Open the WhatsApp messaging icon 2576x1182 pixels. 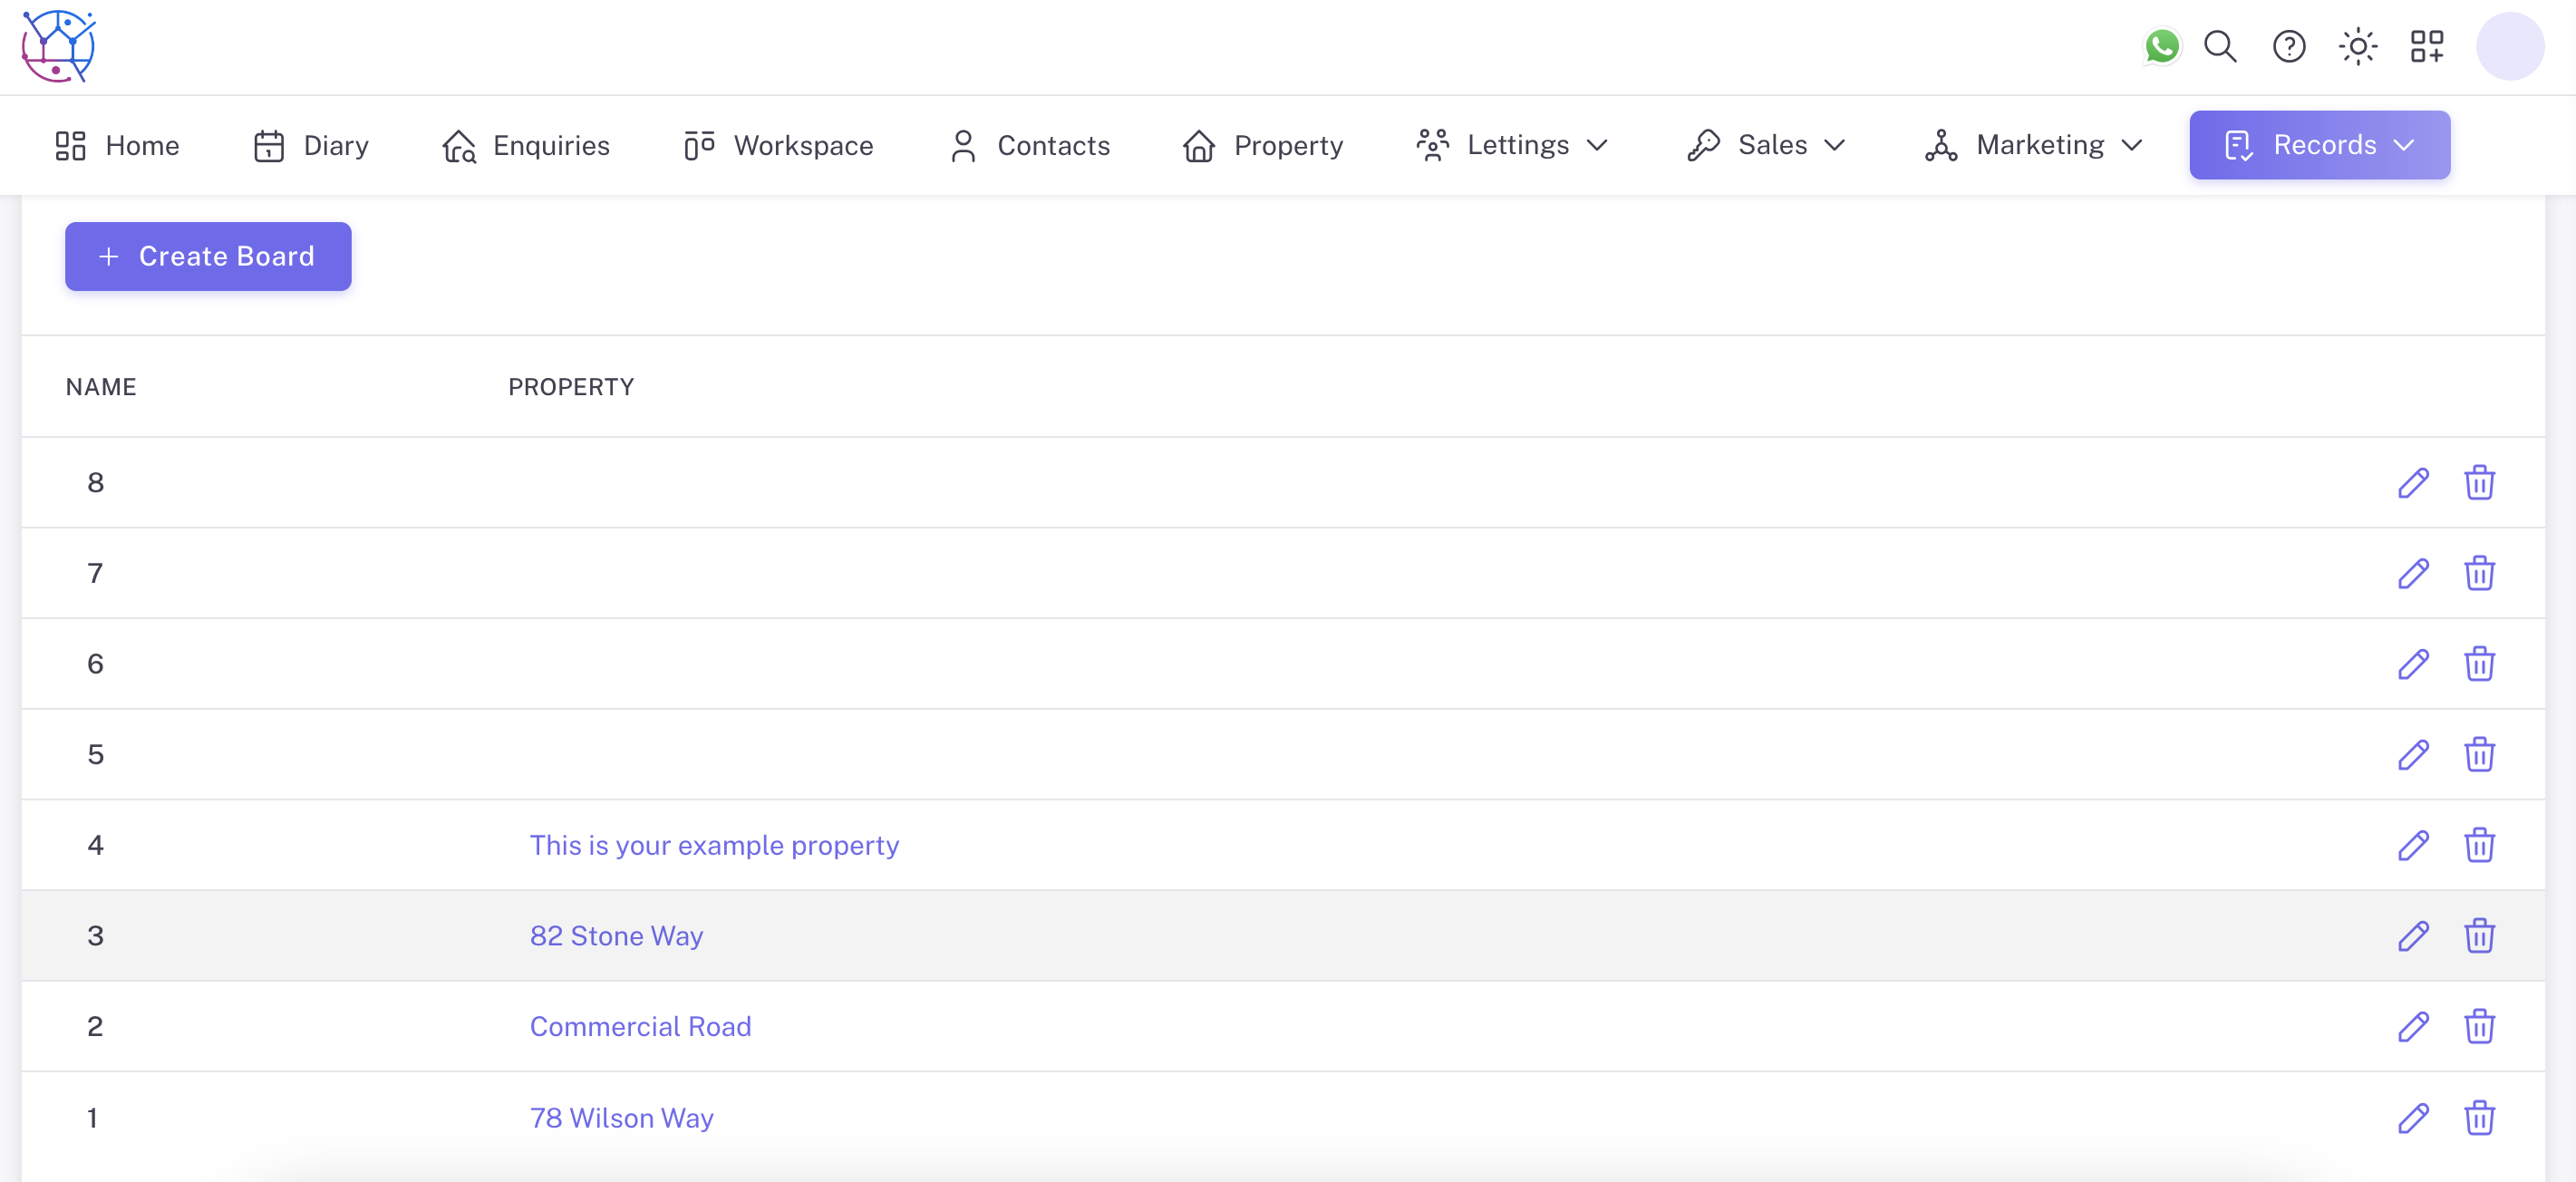point(2162,46)
